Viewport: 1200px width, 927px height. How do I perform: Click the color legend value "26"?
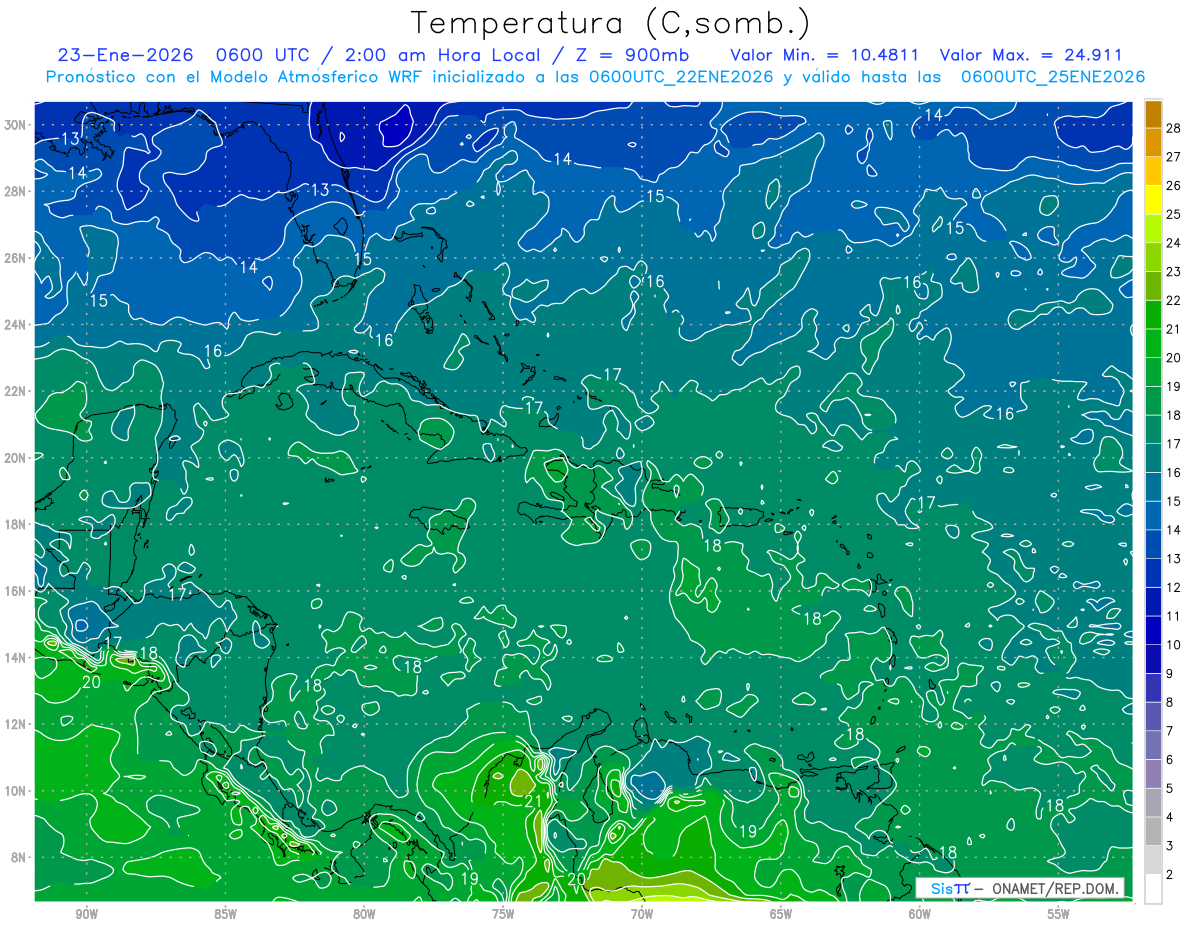point(1174,186)
